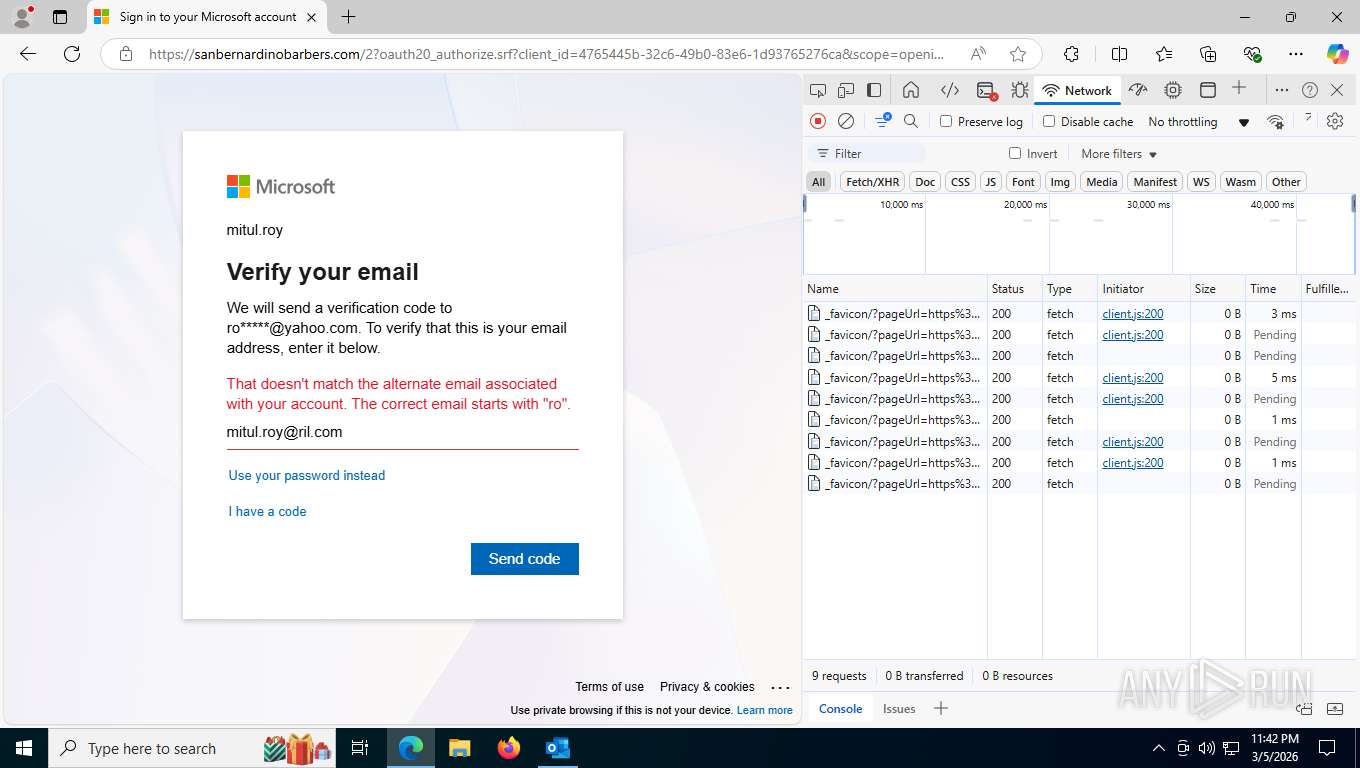Open browser Extensions puzzle icon
The height and width of the screenshot is (768, 1360).
pyautogui.click(x=1071, y=54)
